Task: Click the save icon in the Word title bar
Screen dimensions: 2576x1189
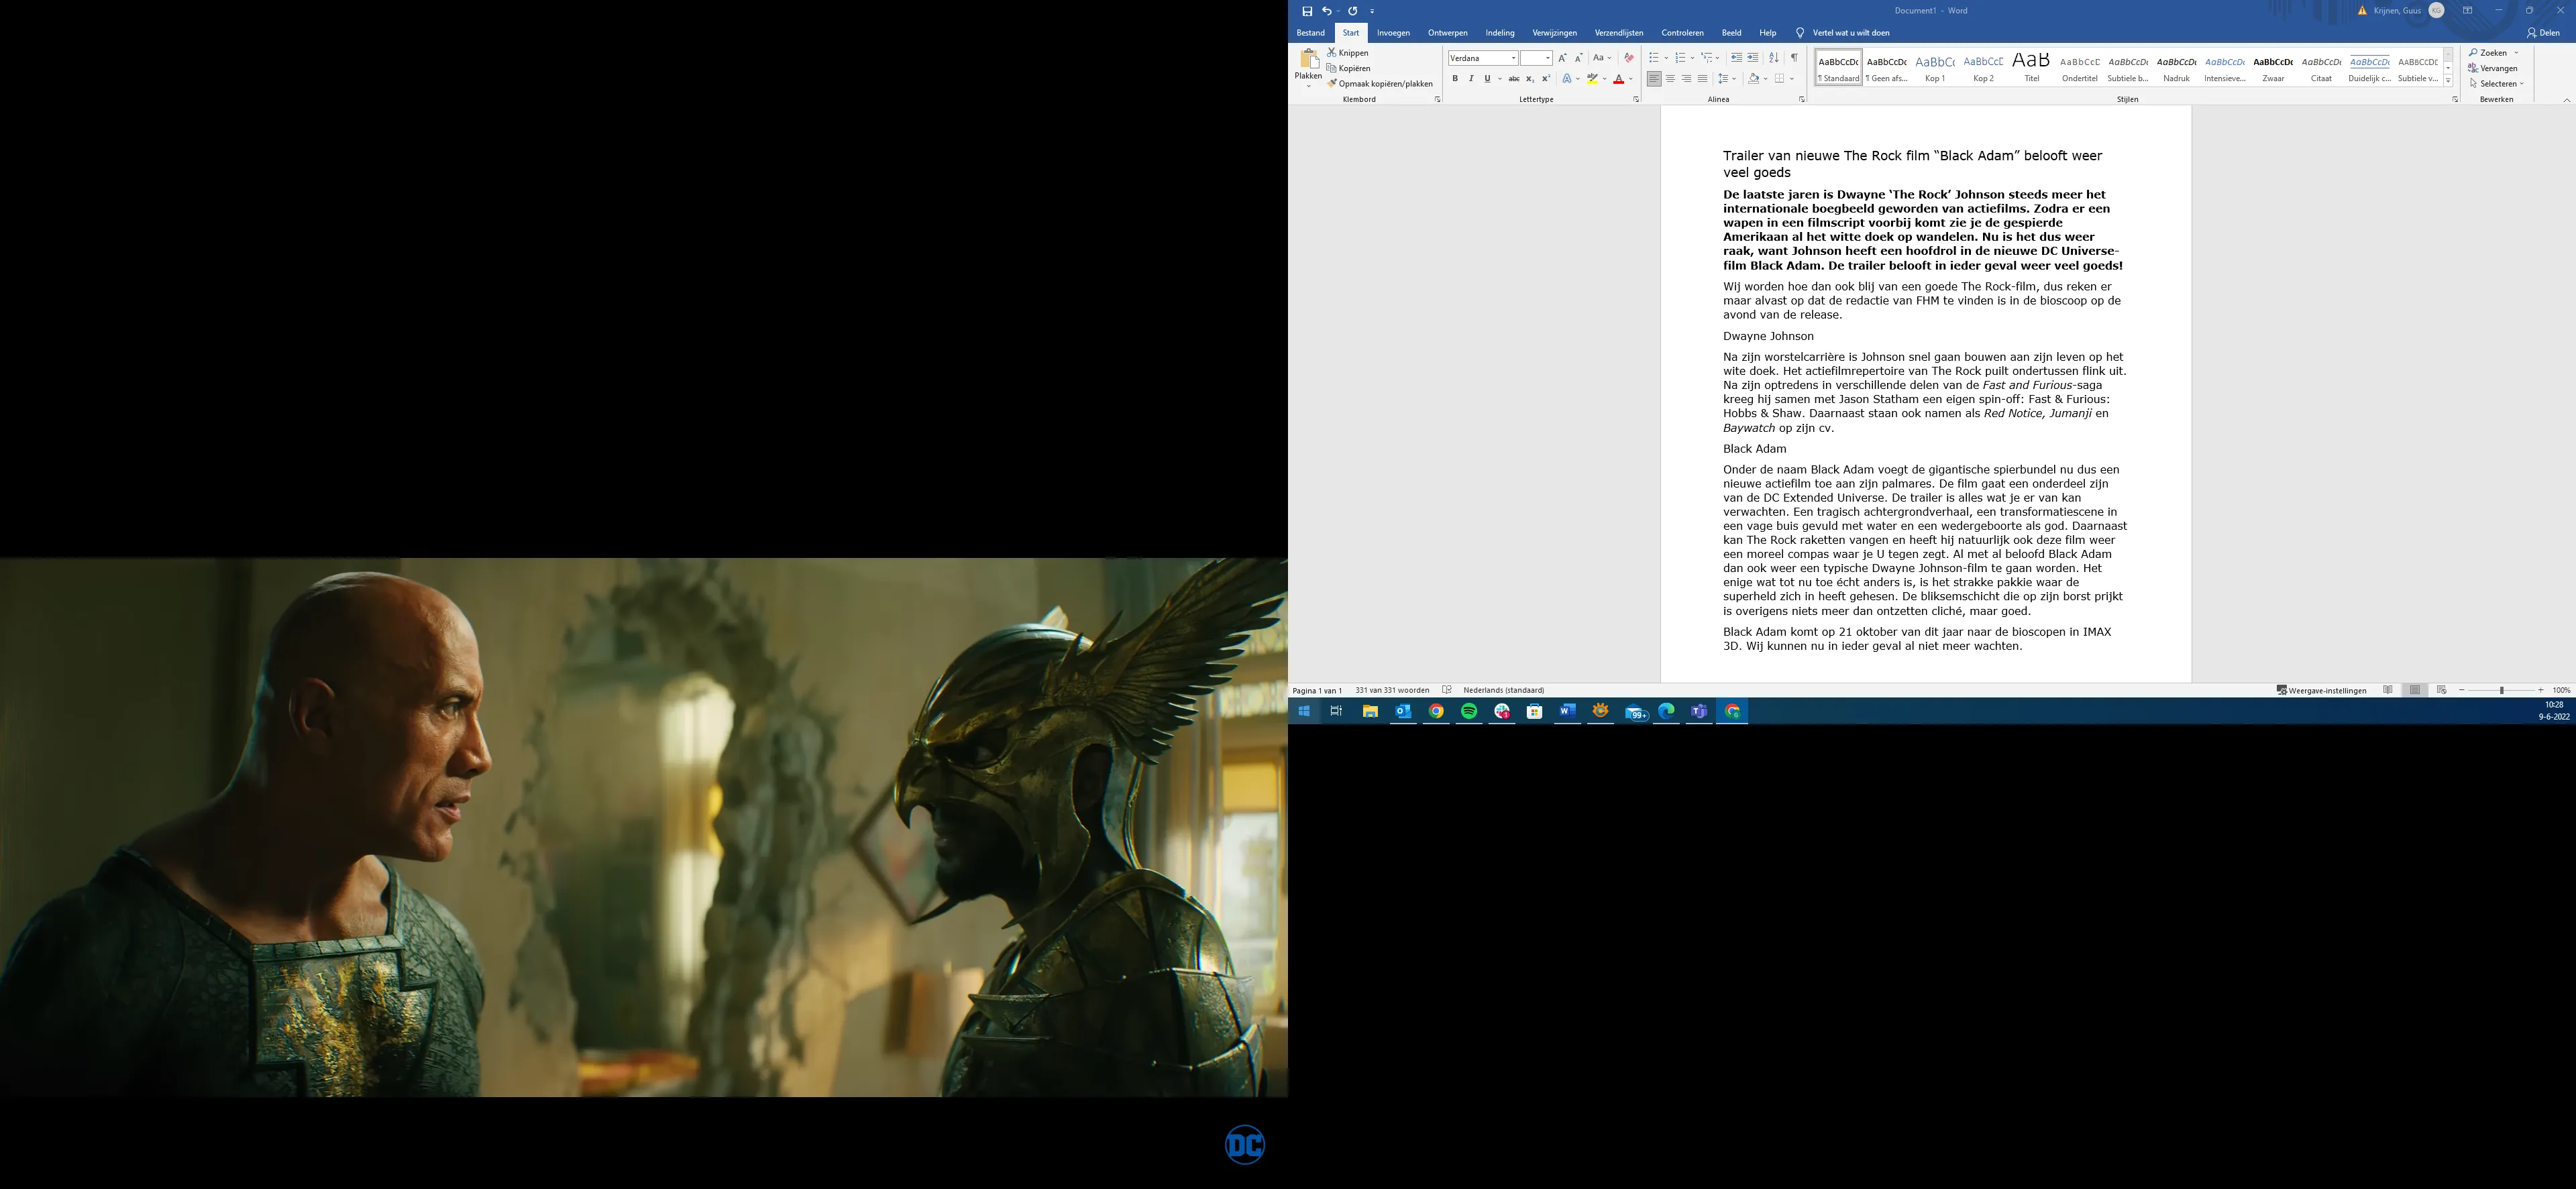Action: coord(1307,11)
